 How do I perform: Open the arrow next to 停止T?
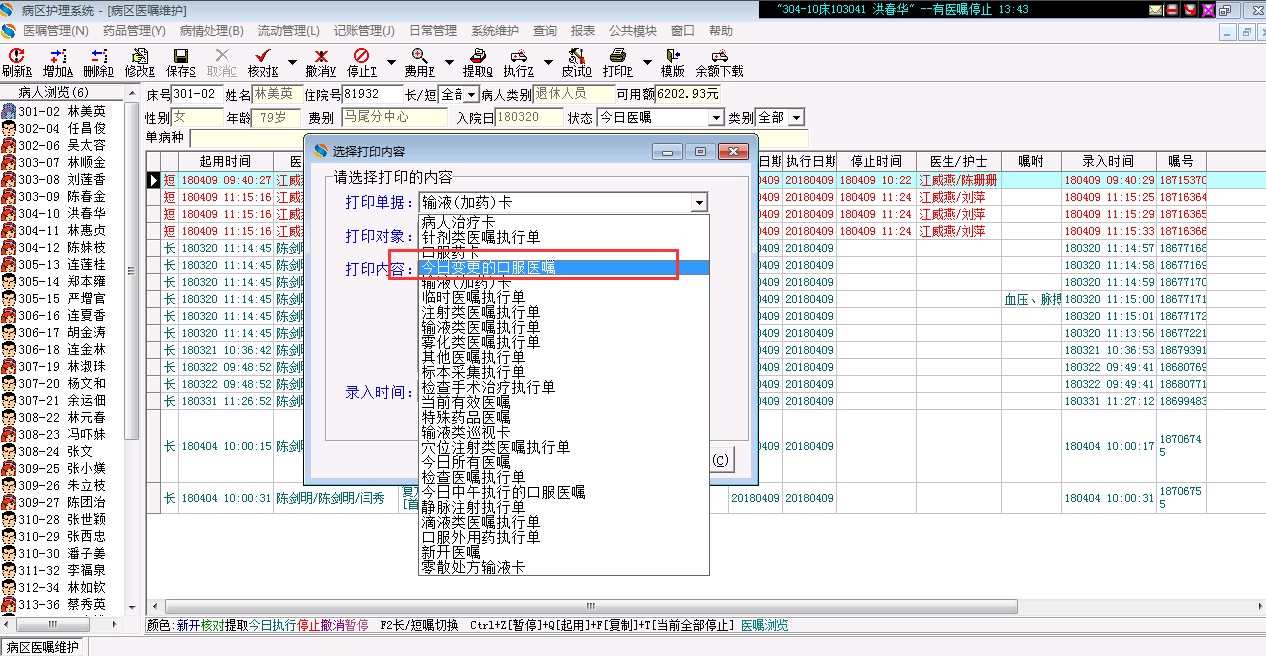[390, 62]
